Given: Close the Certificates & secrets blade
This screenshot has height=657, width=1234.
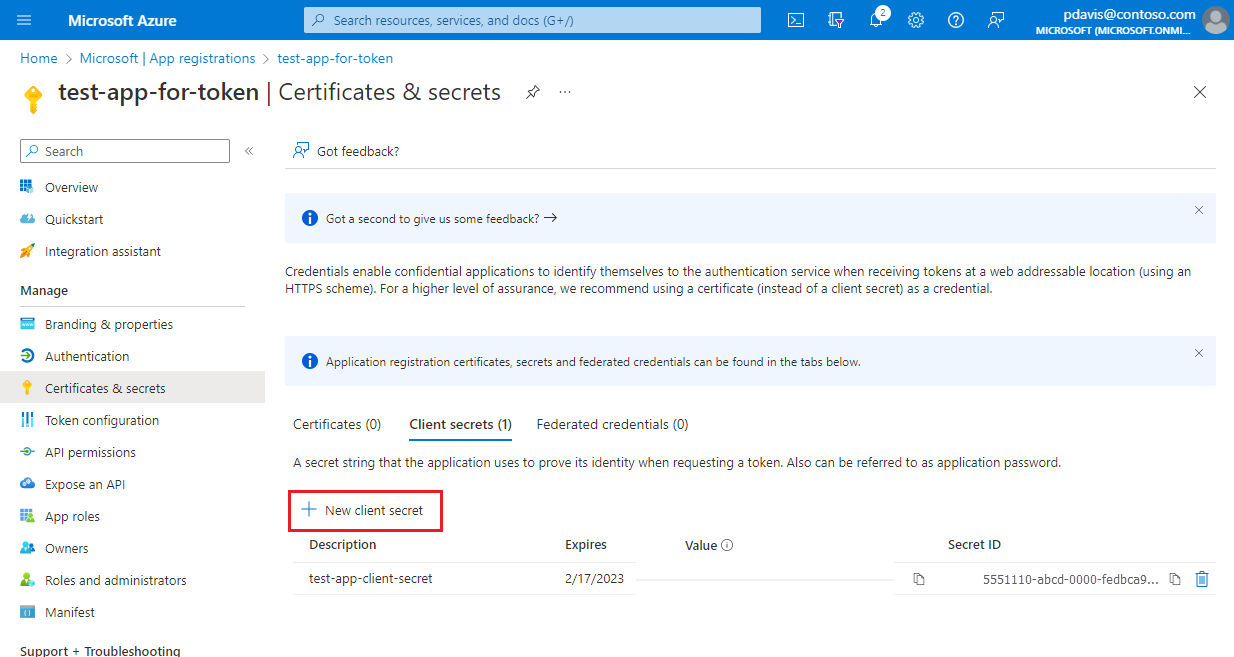Looking at the screenshot, I should point(1200,92).
